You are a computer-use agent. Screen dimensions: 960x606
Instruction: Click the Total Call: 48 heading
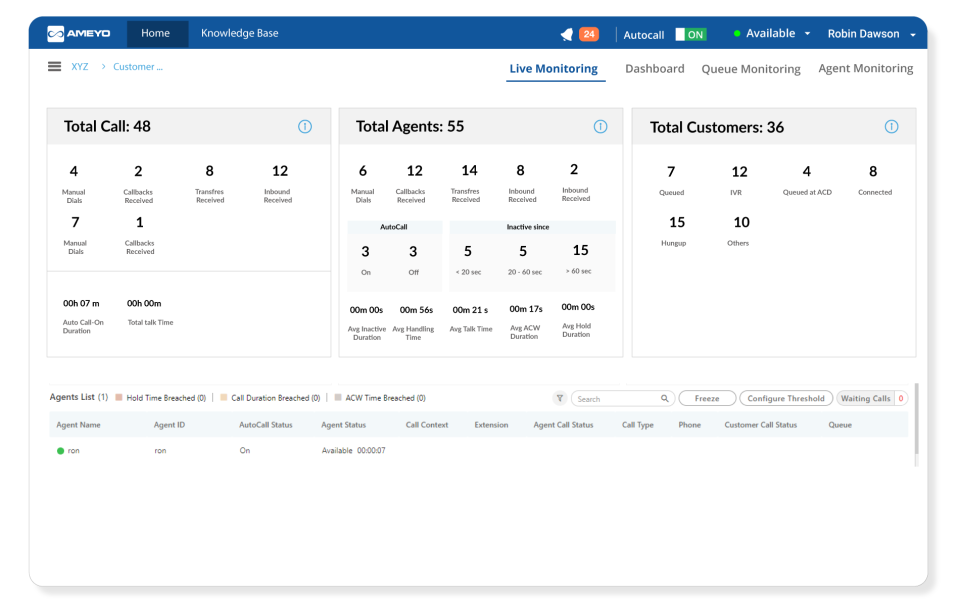tap(107, 126)
